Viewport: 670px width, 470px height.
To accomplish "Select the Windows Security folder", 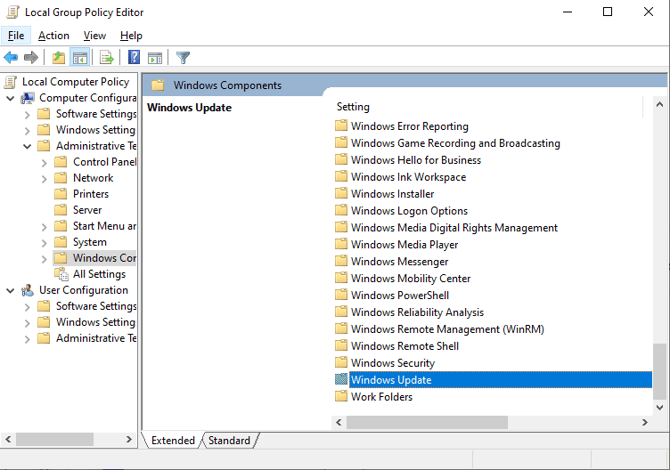I will 392,363.
